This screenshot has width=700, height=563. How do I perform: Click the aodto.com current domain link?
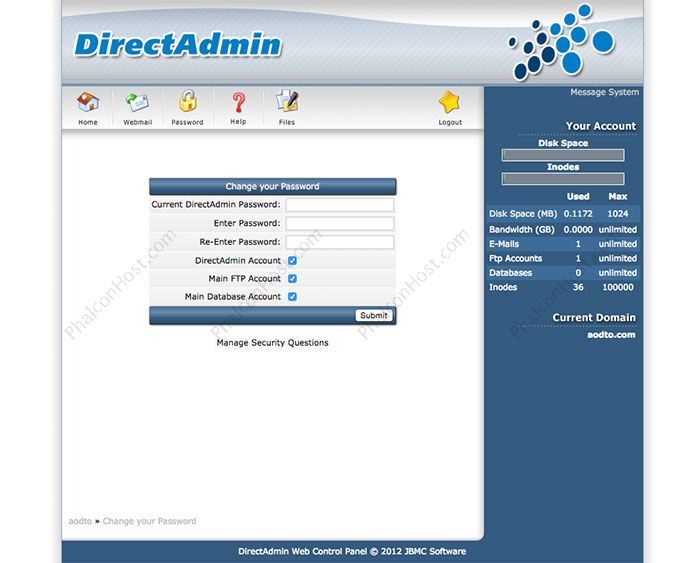(611, 335)
